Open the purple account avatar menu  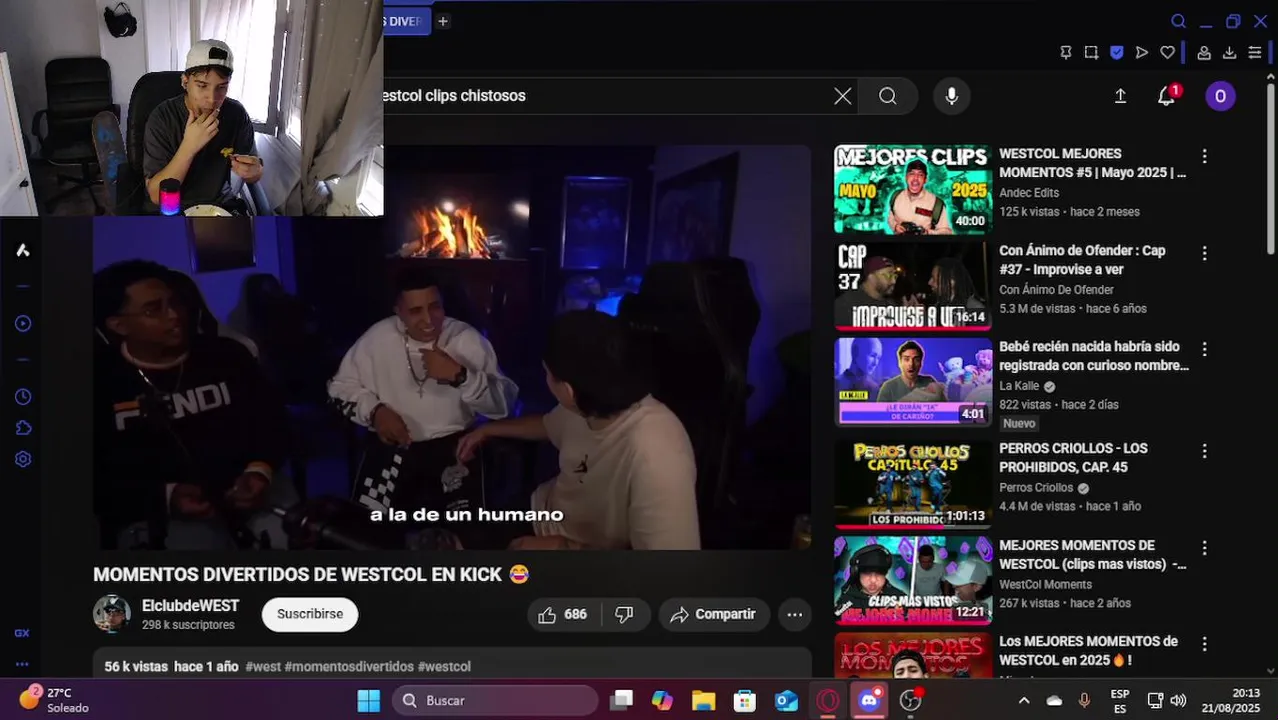click(1220, 96)
